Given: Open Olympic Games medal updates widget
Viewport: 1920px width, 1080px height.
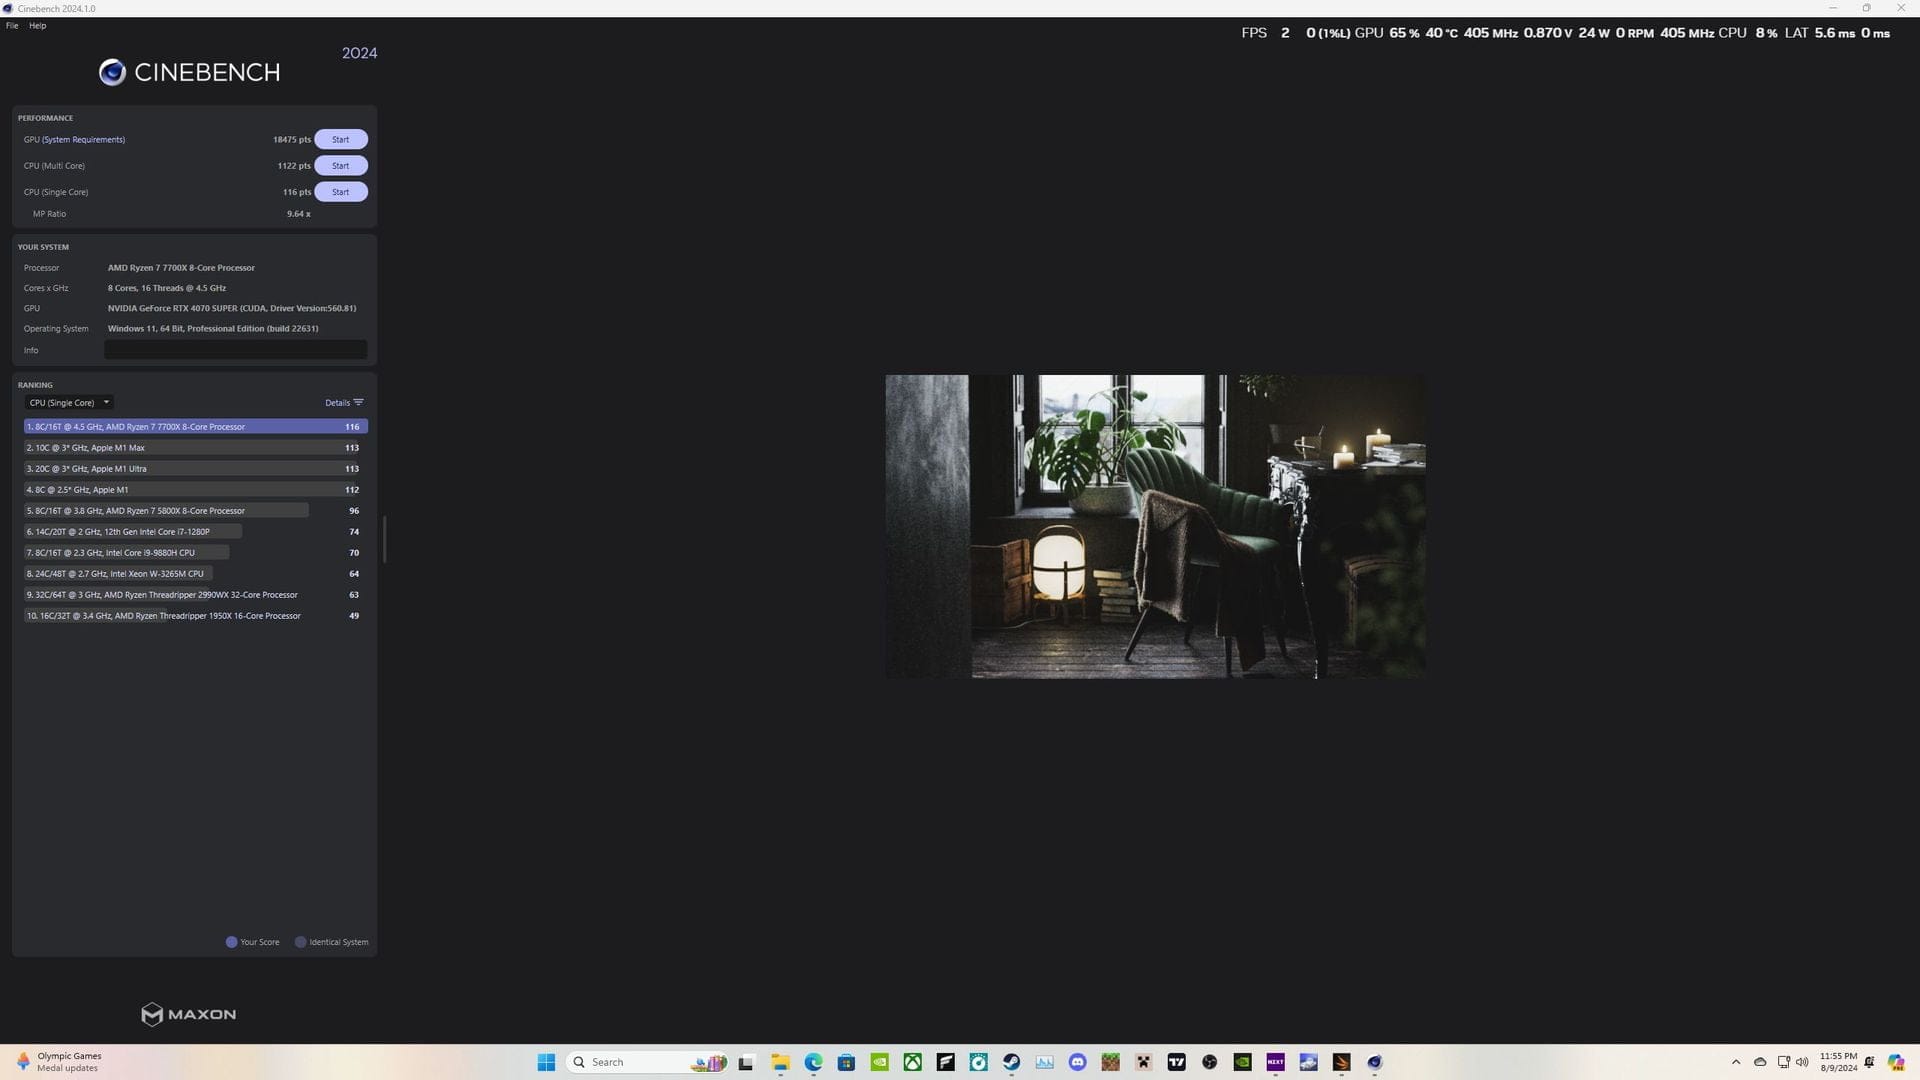Looking at the screenshot, I should pos(60,1062).
